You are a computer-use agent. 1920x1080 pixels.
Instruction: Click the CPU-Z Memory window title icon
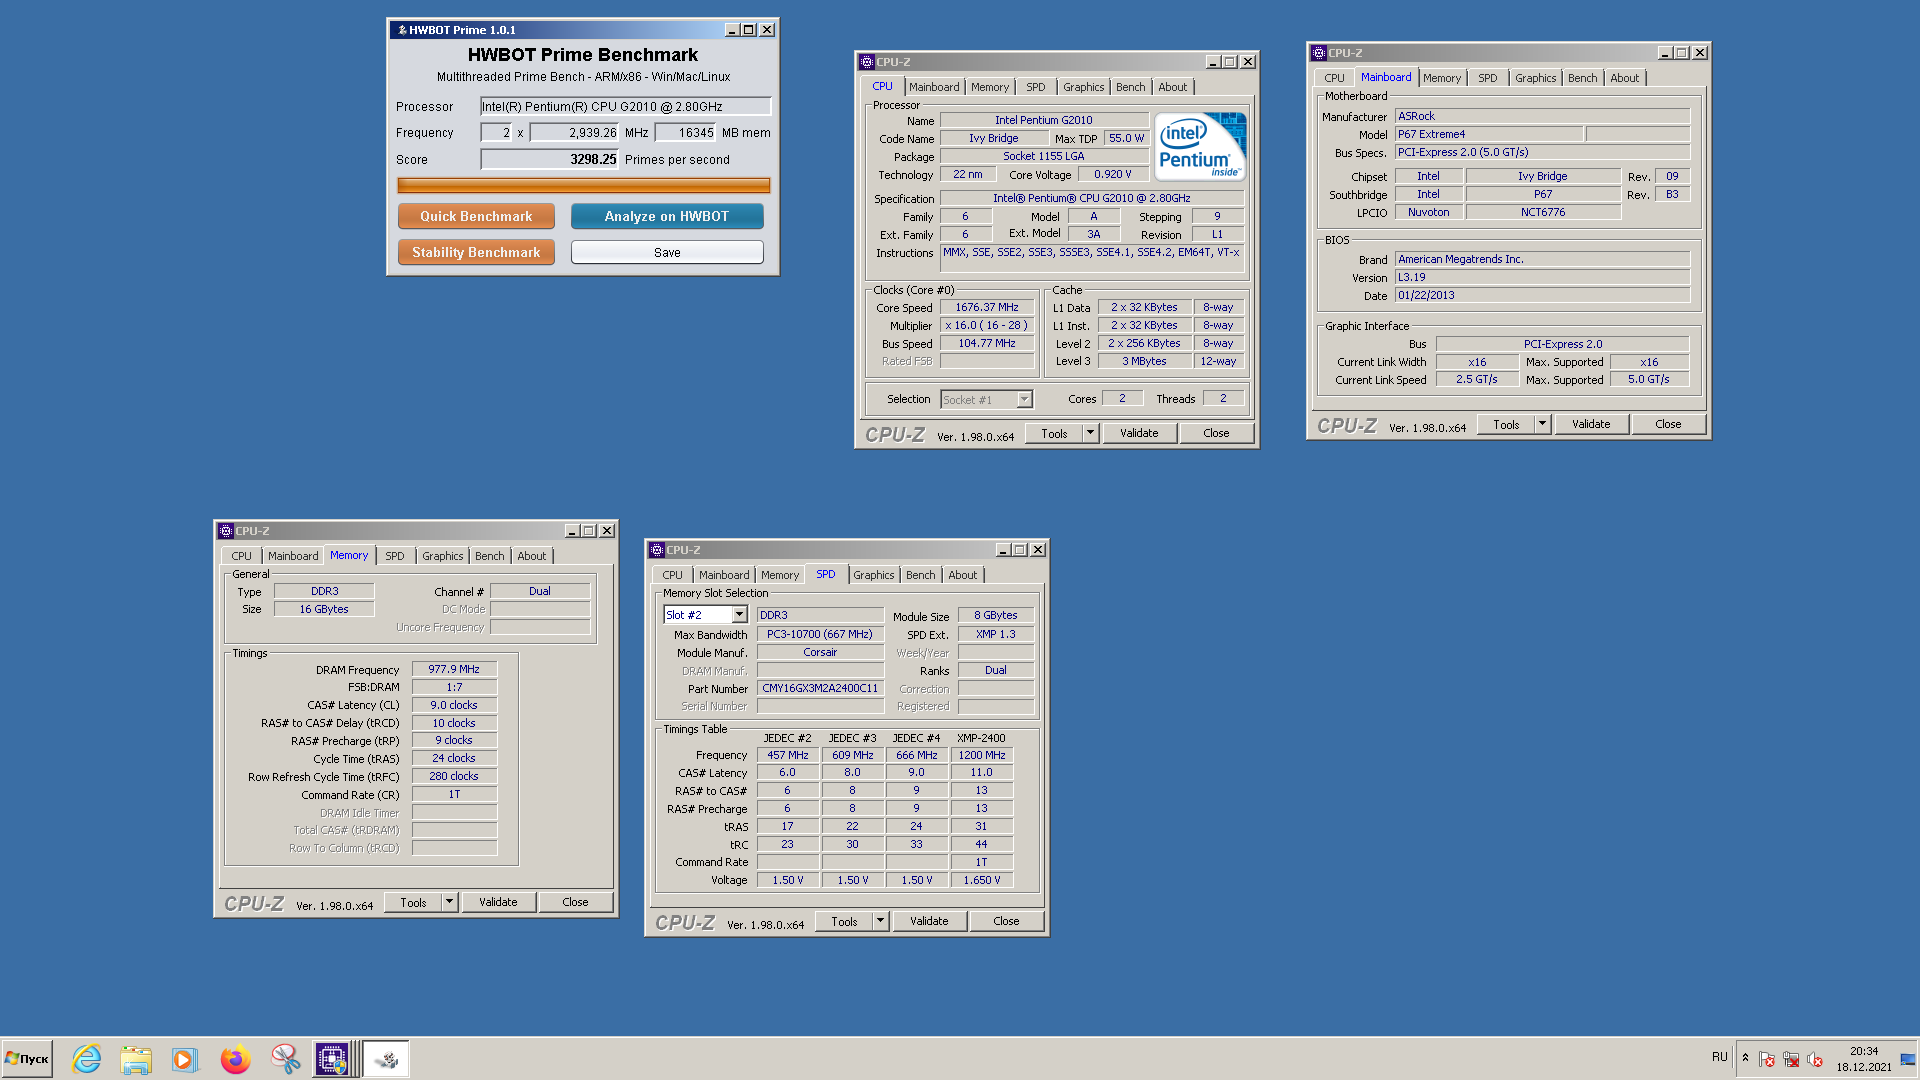point(226,531)
